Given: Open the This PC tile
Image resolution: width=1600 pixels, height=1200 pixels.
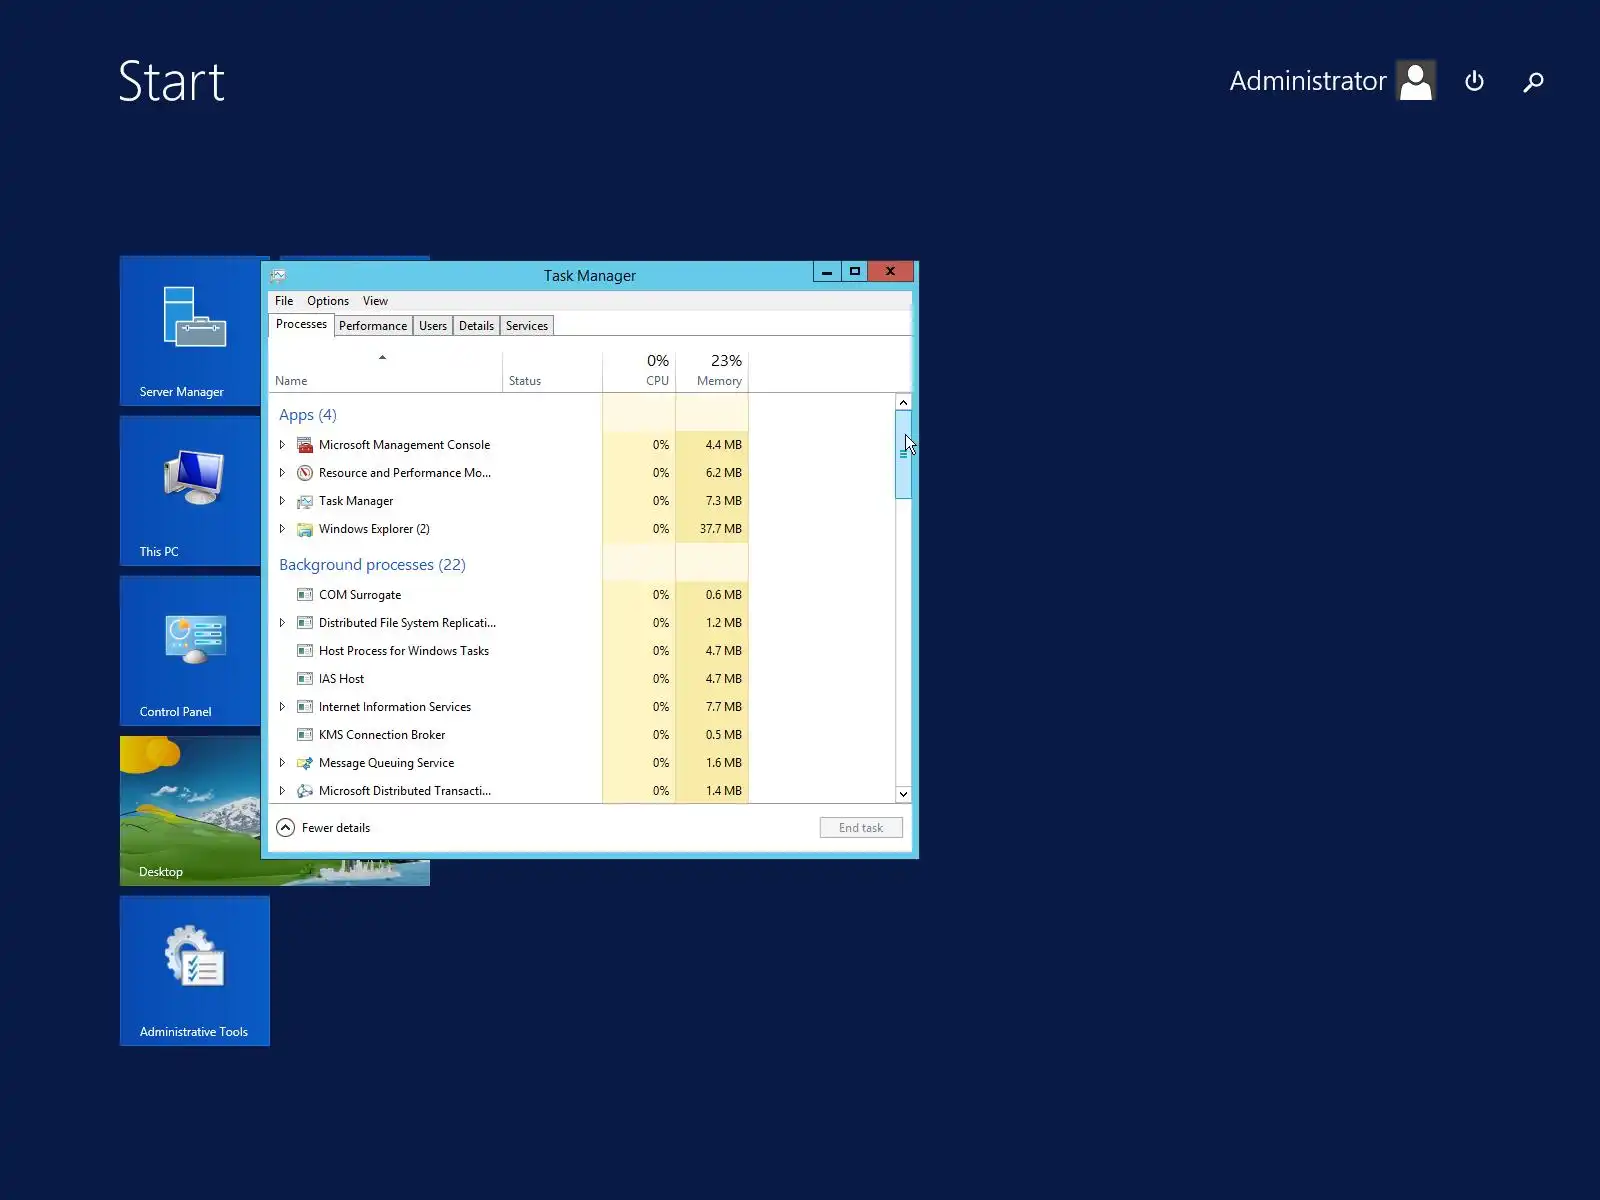Looking at the screenshot, I should click(190, 491).
